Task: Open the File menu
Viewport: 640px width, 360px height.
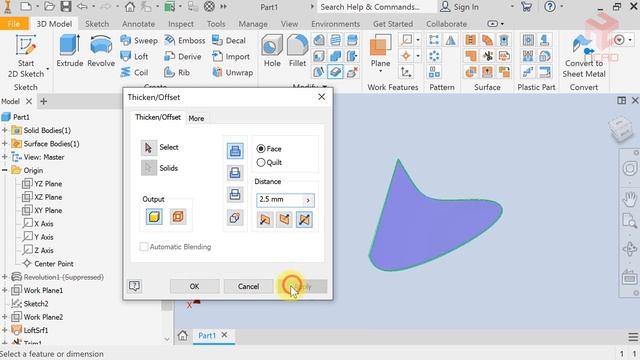Action: click(x=13, y=24)
